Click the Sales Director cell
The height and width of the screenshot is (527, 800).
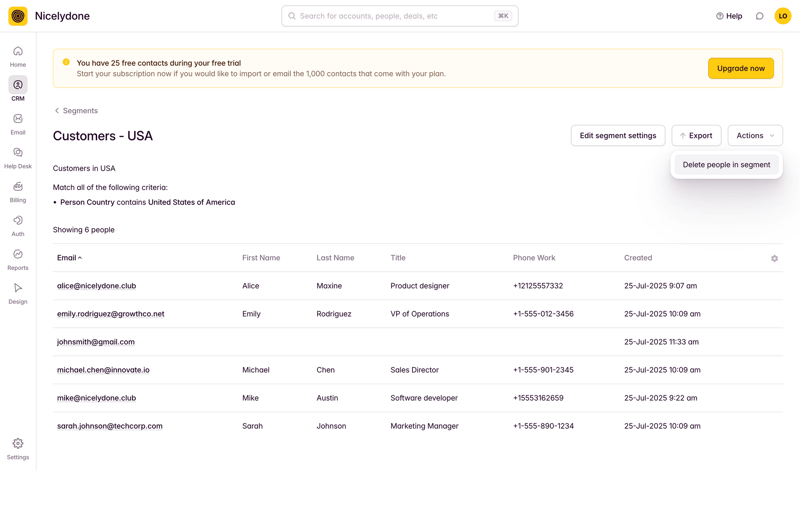click(415, 370)
